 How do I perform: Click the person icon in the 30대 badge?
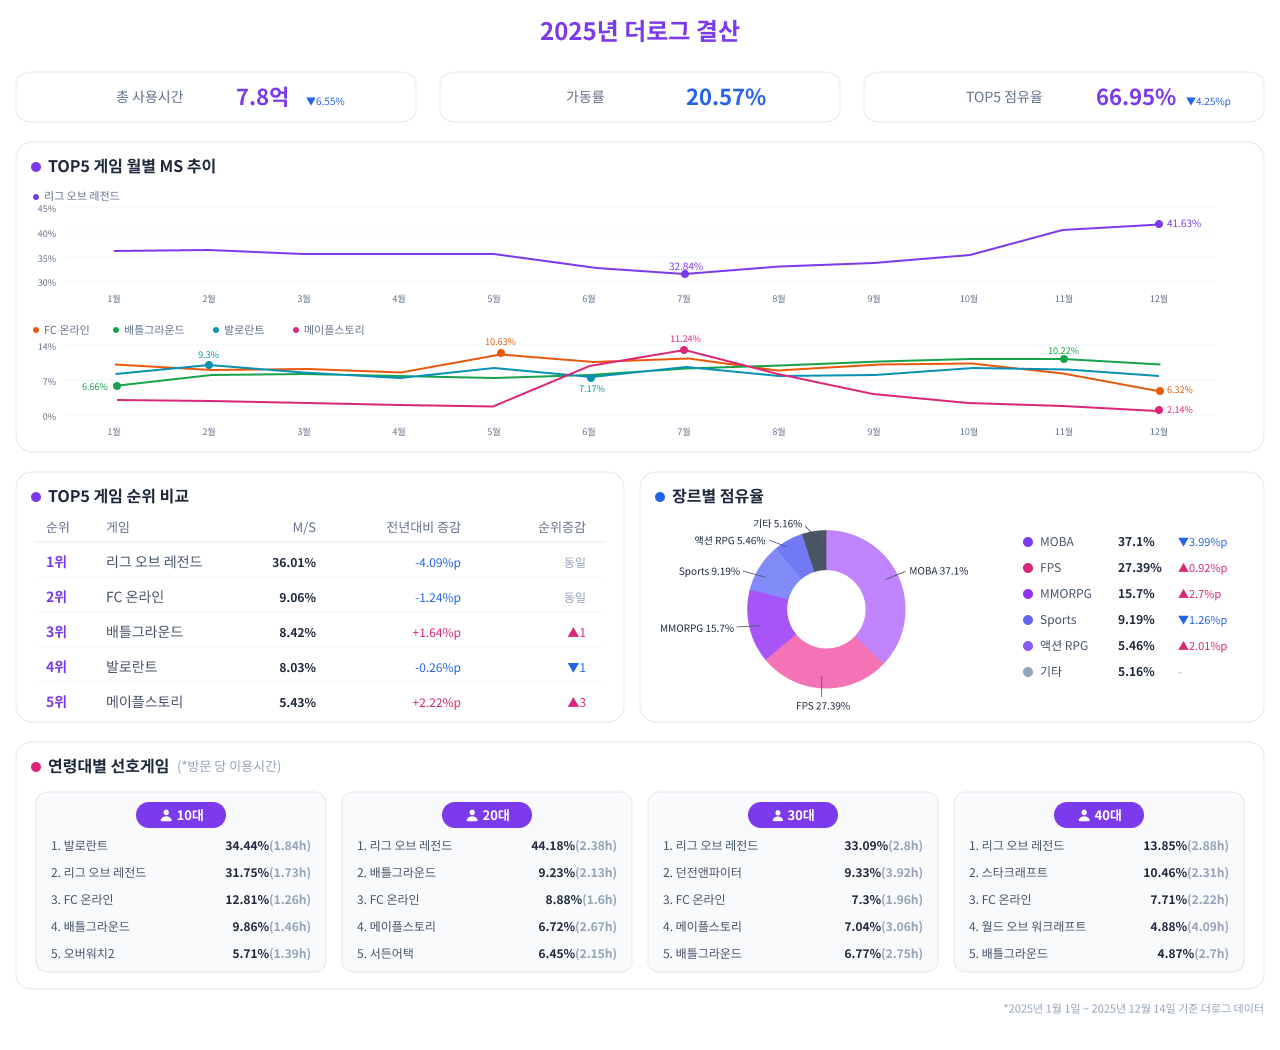(777, 815)
